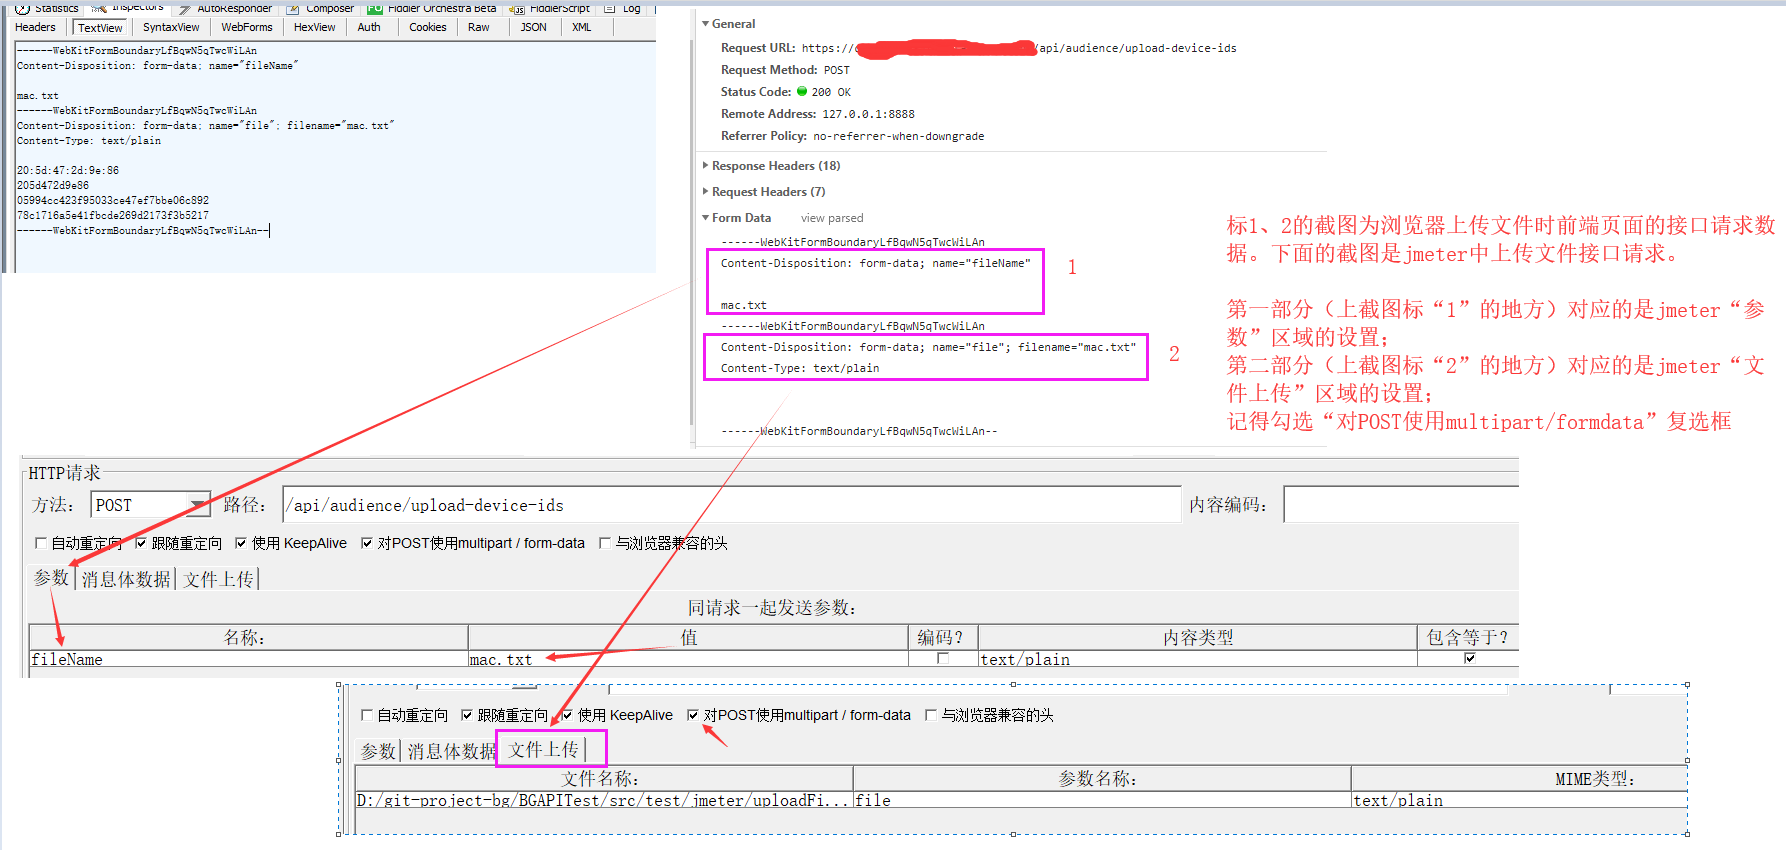Screen dimensions: 1786x851
Task: Open the 方法 POST method dropdown
Action: pos(151,505)
